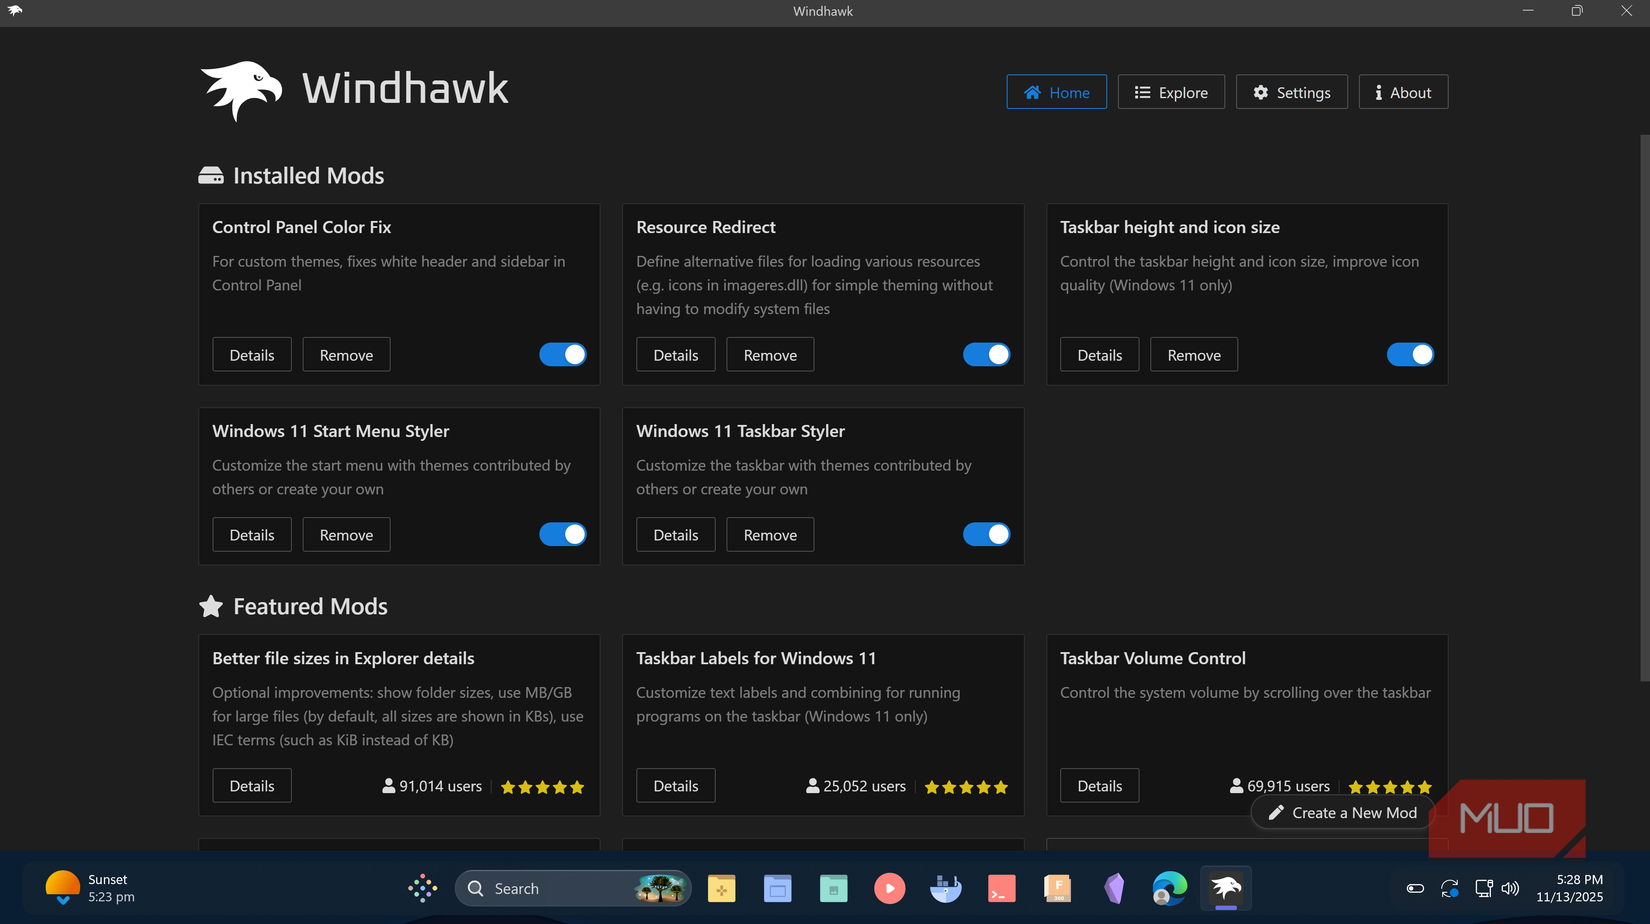Toggle the Windows 11 Taskbar Styler mod
Screen dimensions: 1650x924
click(x=986, y=534)
